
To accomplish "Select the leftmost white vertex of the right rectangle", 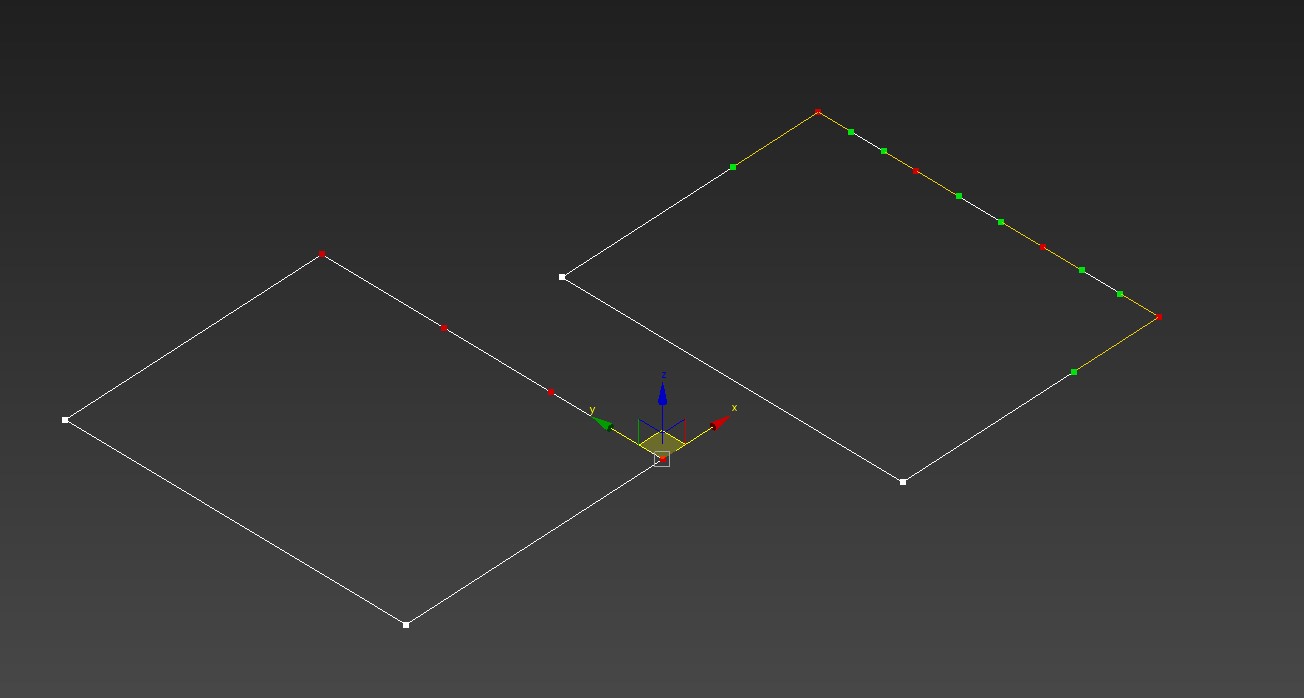I will 562,277.
